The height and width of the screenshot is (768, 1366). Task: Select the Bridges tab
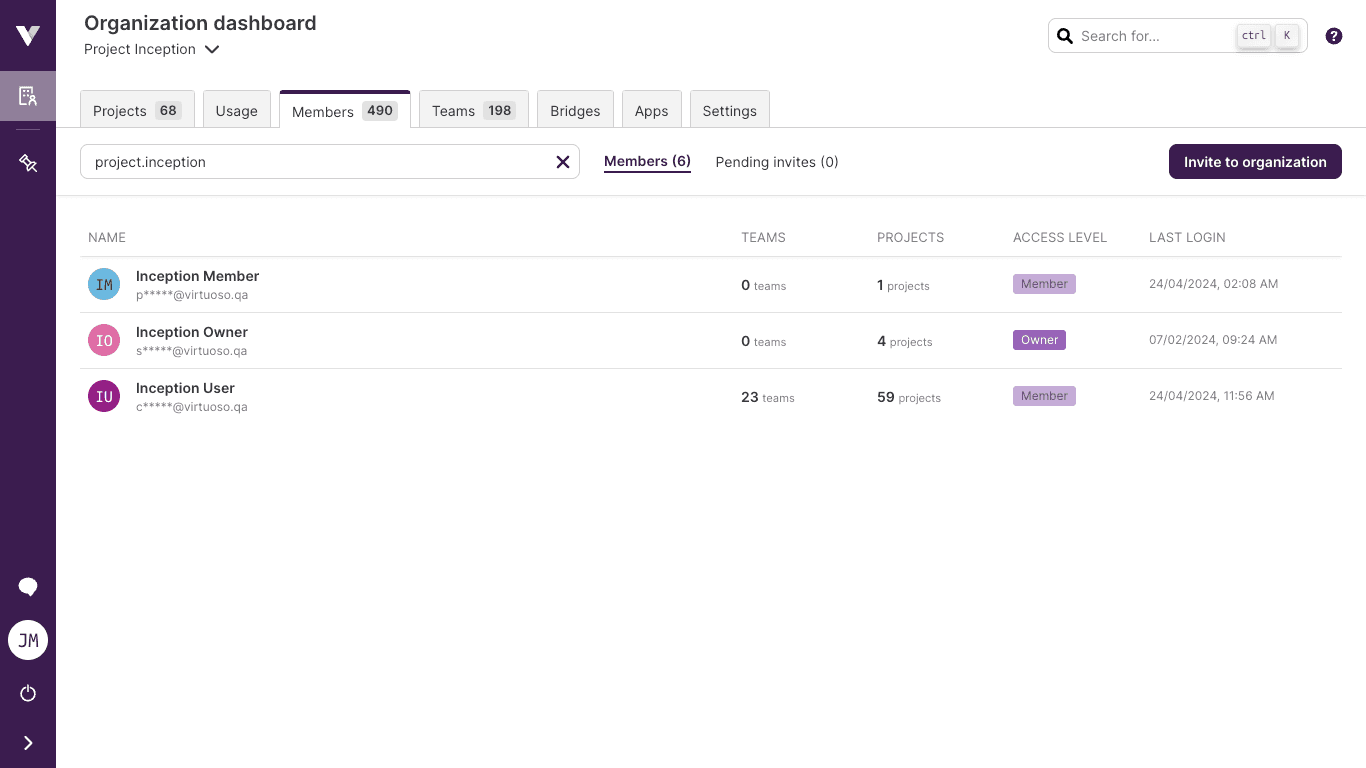[575, 111]
